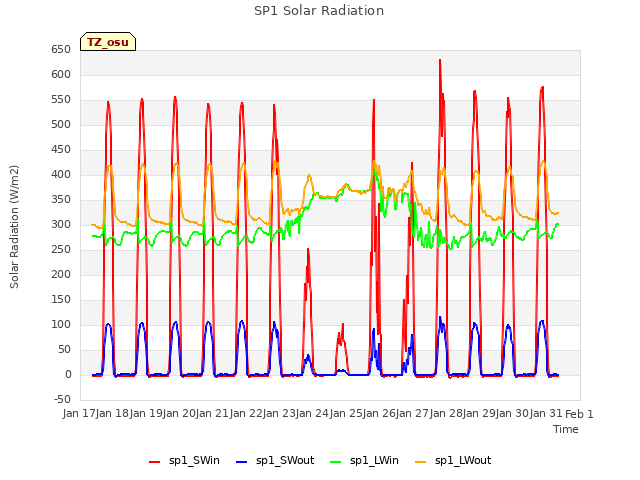Click the red sp1_SWin legend marker
Image resolution: width=640 pixels, height=480 pixels.
155,462
